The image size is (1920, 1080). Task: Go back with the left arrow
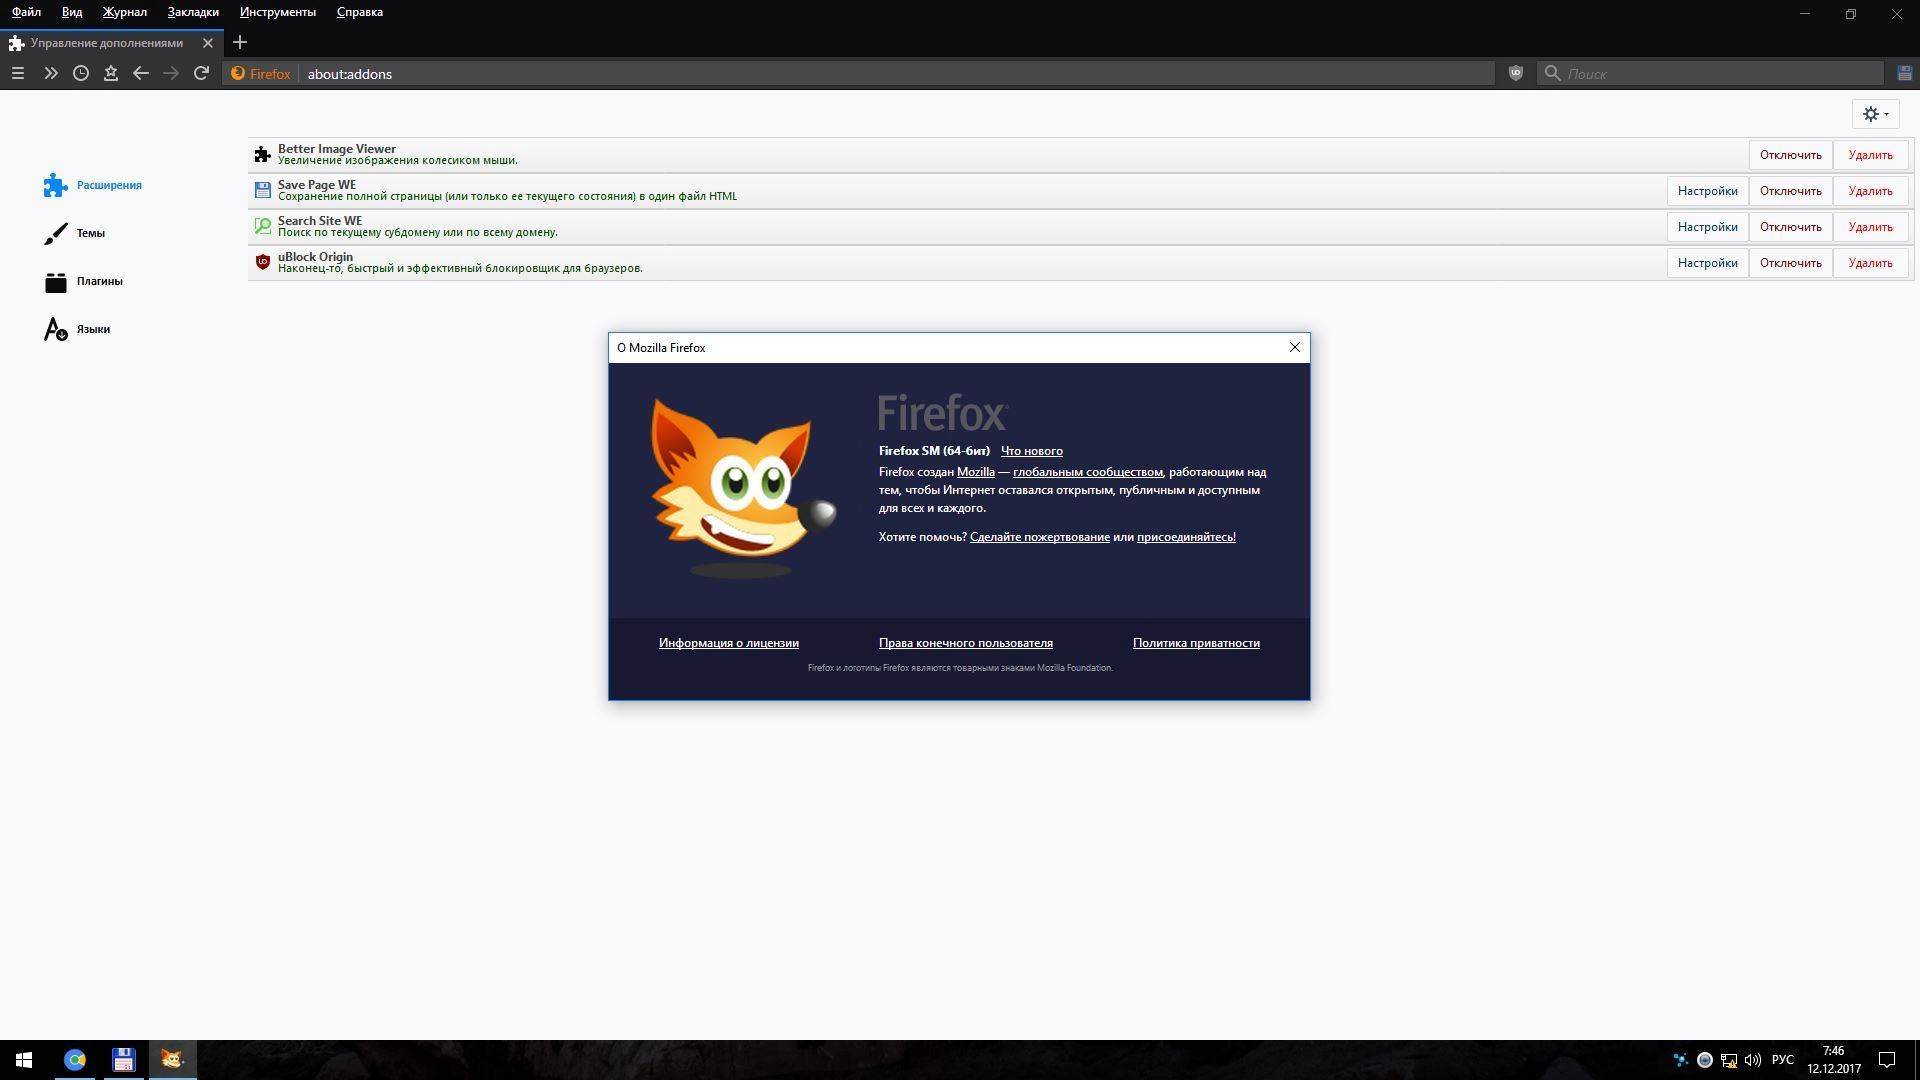[141, 73]
